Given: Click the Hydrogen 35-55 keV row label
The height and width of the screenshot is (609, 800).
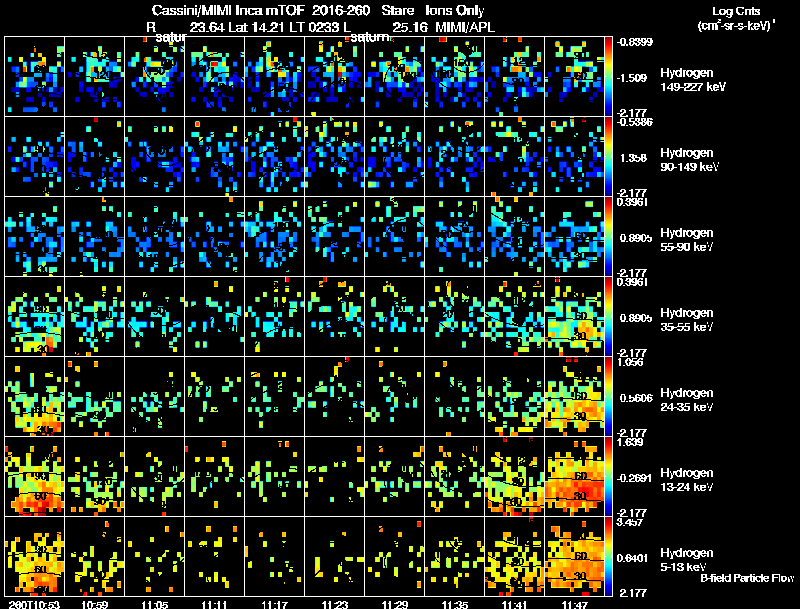Looking at the screenshot, I should click(687, 320).
